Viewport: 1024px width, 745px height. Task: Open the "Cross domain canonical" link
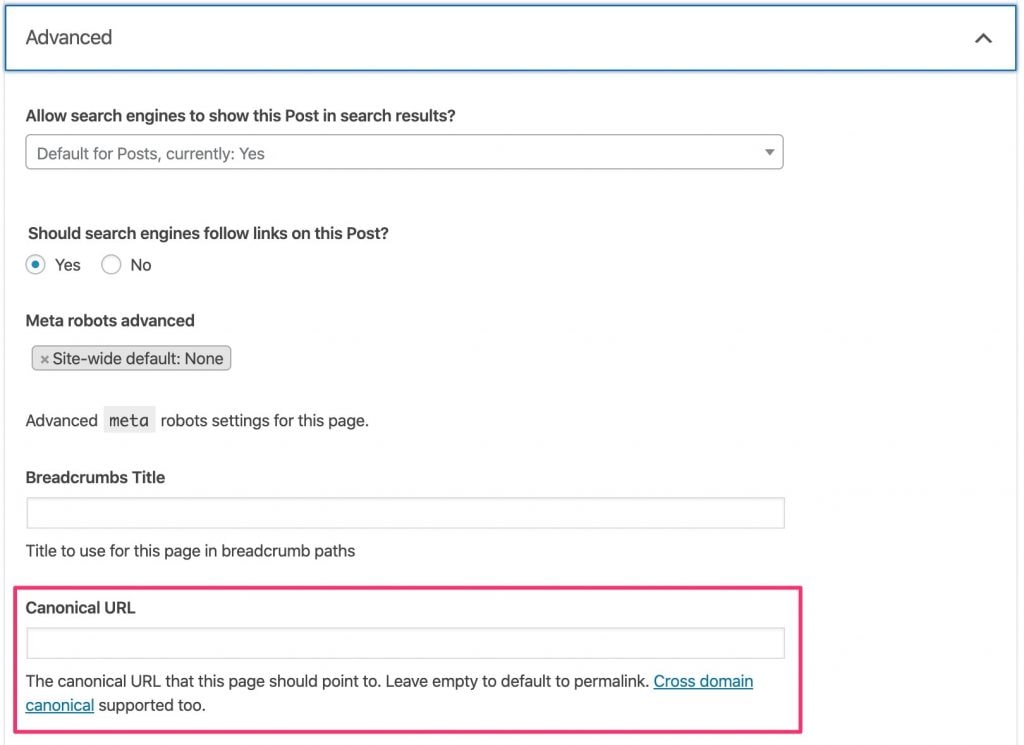coord(703,681)
